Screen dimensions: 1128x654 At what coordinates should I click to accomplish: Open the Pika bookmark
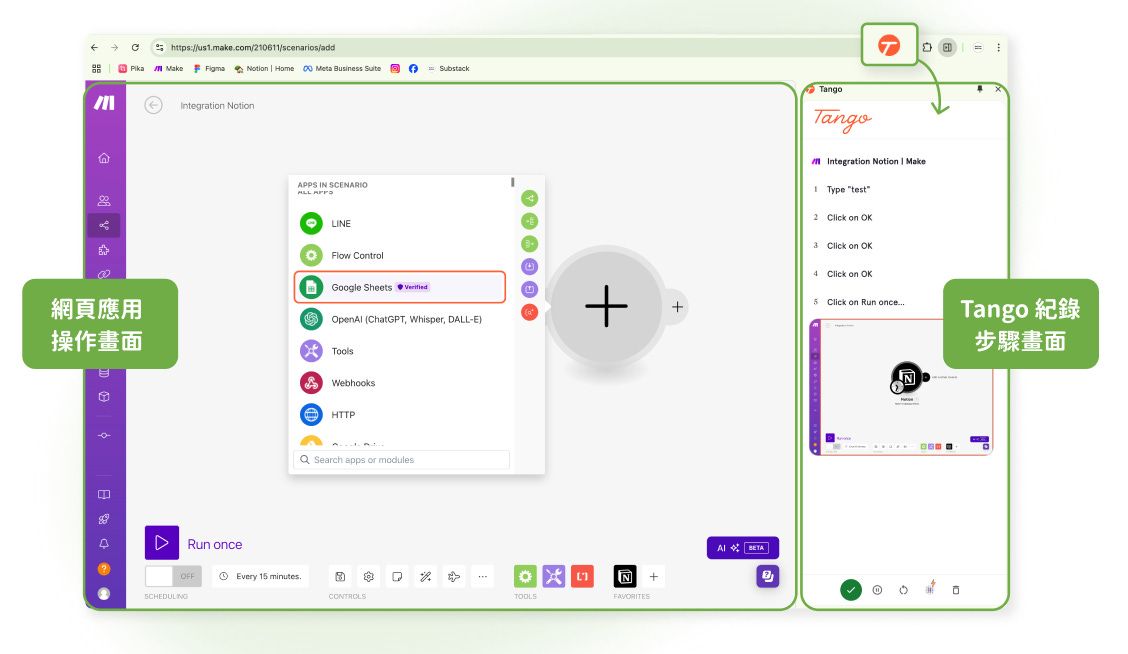coord(132,68)
